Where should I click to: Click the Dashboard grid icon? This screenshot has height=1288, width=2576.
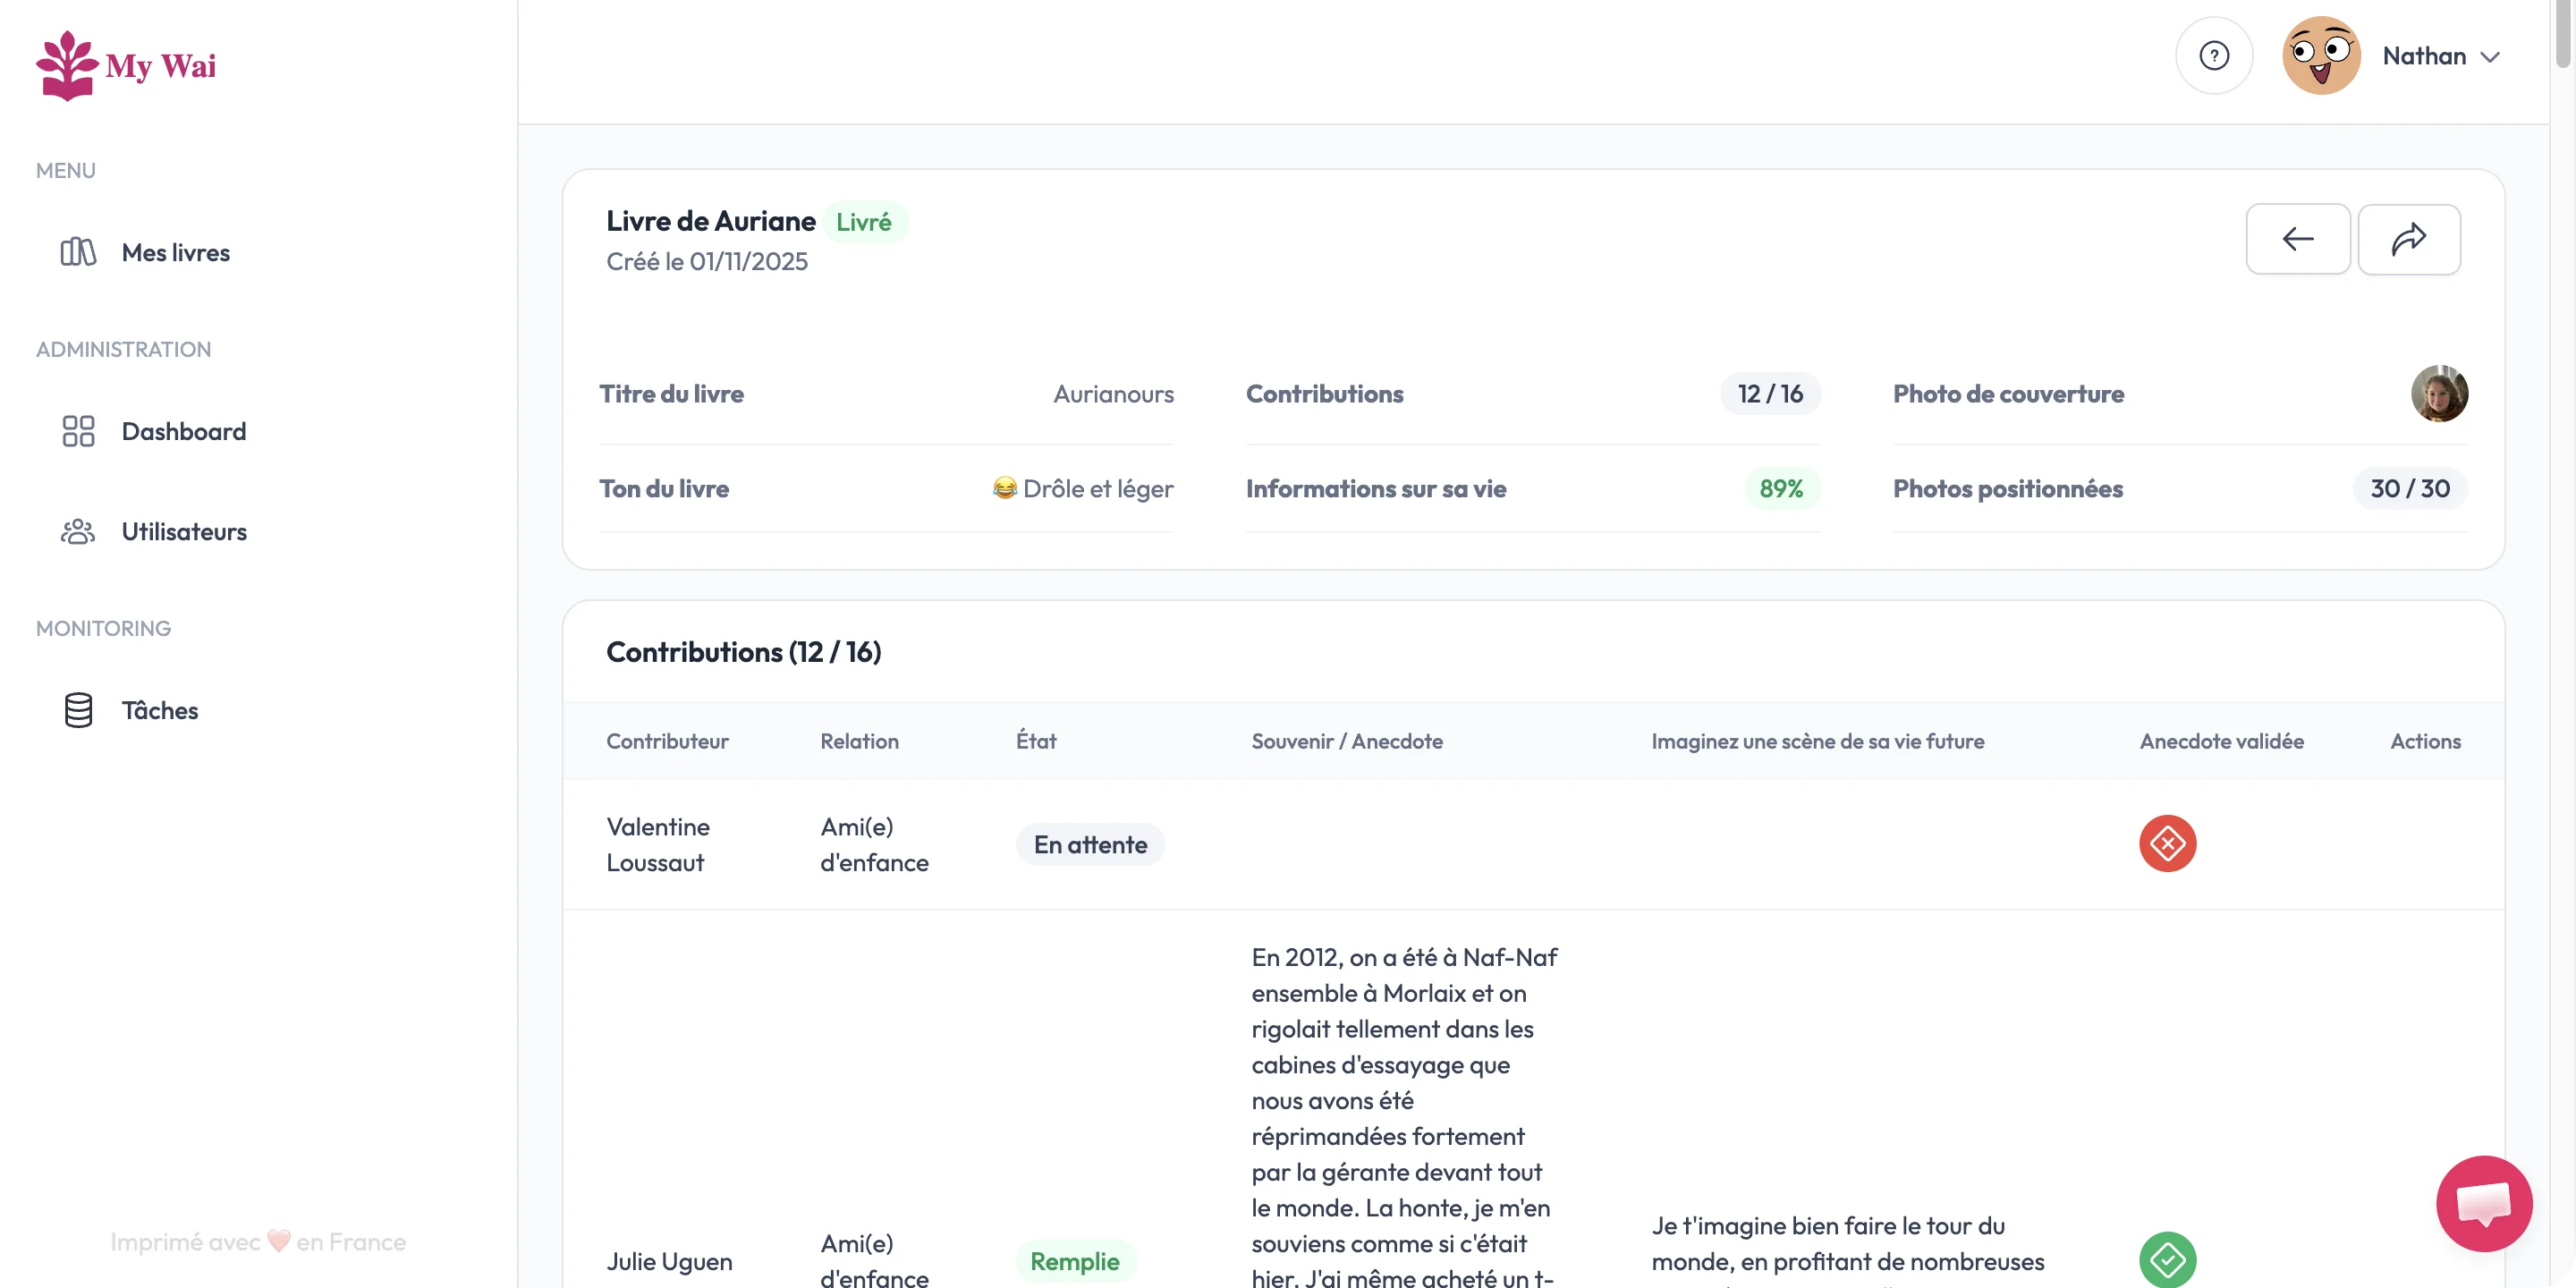click(x=78, y=431)
